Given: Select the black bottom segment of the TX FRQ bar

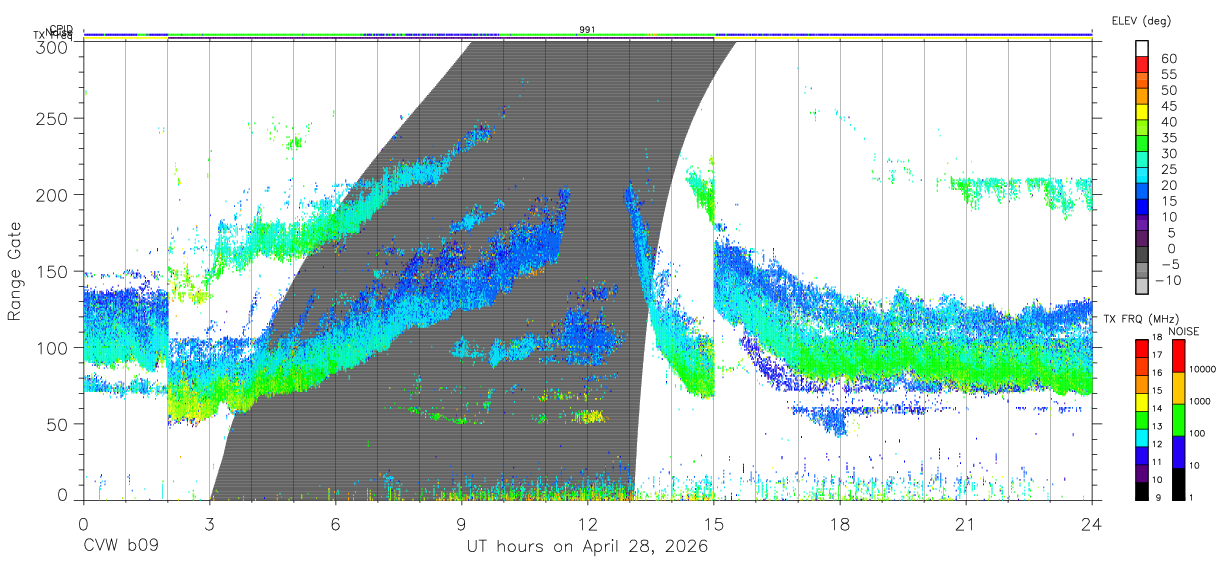Looking at the screenshot, I should [1143, 490].
